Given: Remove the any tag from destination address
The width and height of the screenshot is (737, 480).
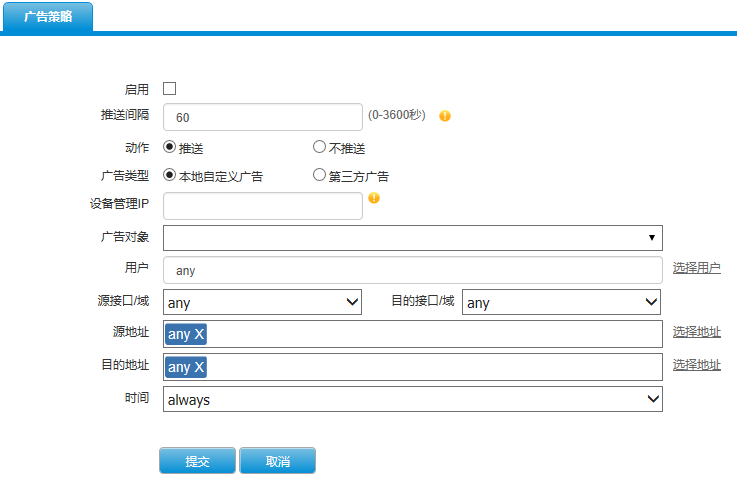Looking at the screenshot, I should [x=199, y=367].
